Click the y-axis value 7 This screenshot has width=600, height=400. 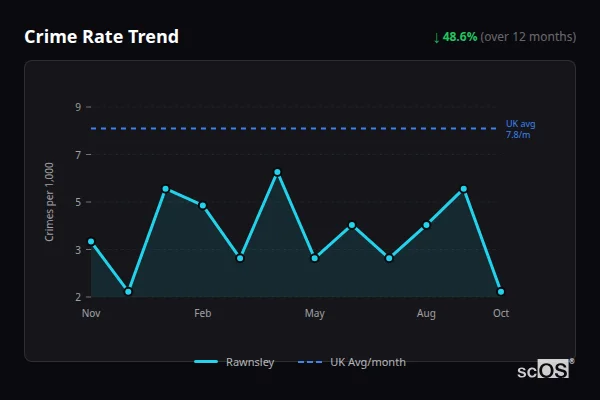click(x=78, y=155)
